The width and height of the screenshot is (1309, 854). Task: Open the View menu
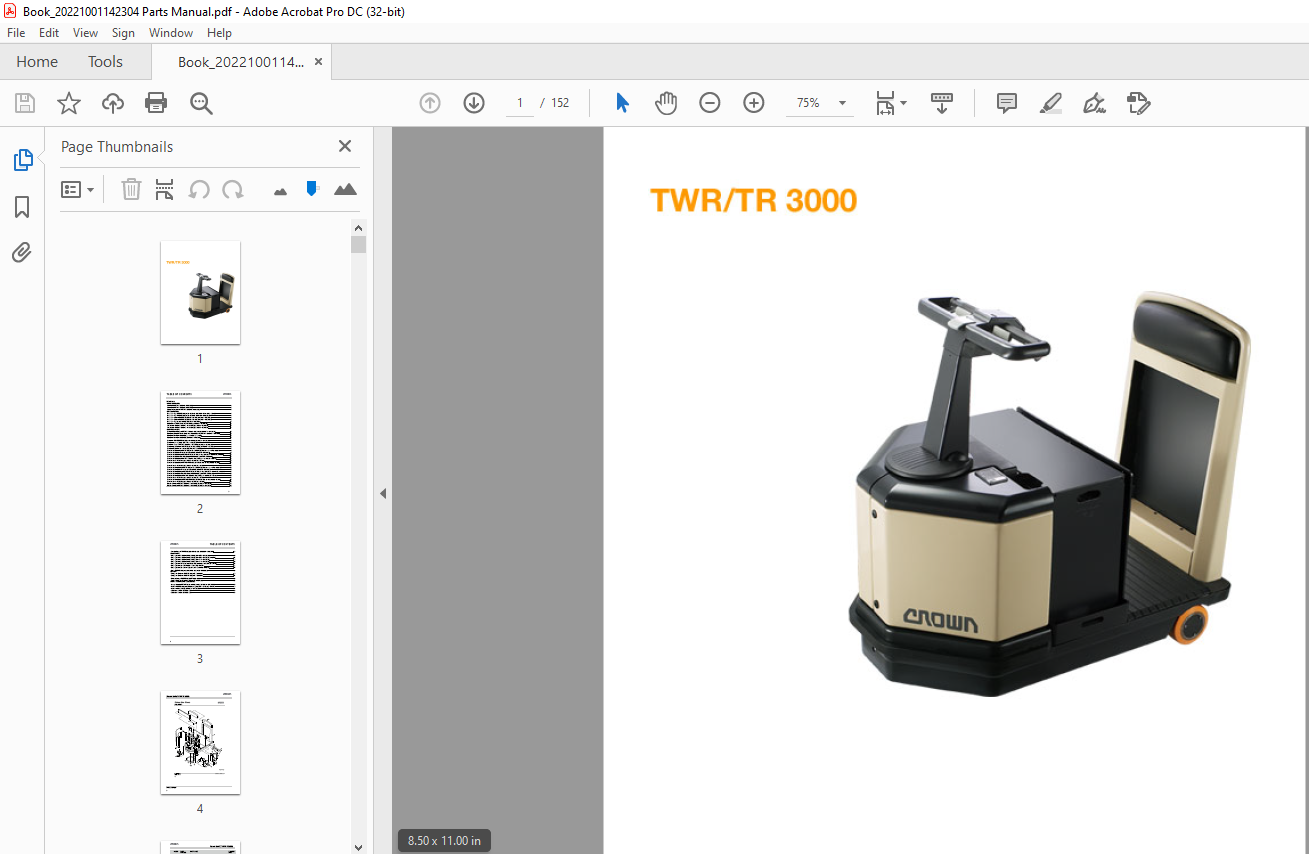[x=86, y=33]
